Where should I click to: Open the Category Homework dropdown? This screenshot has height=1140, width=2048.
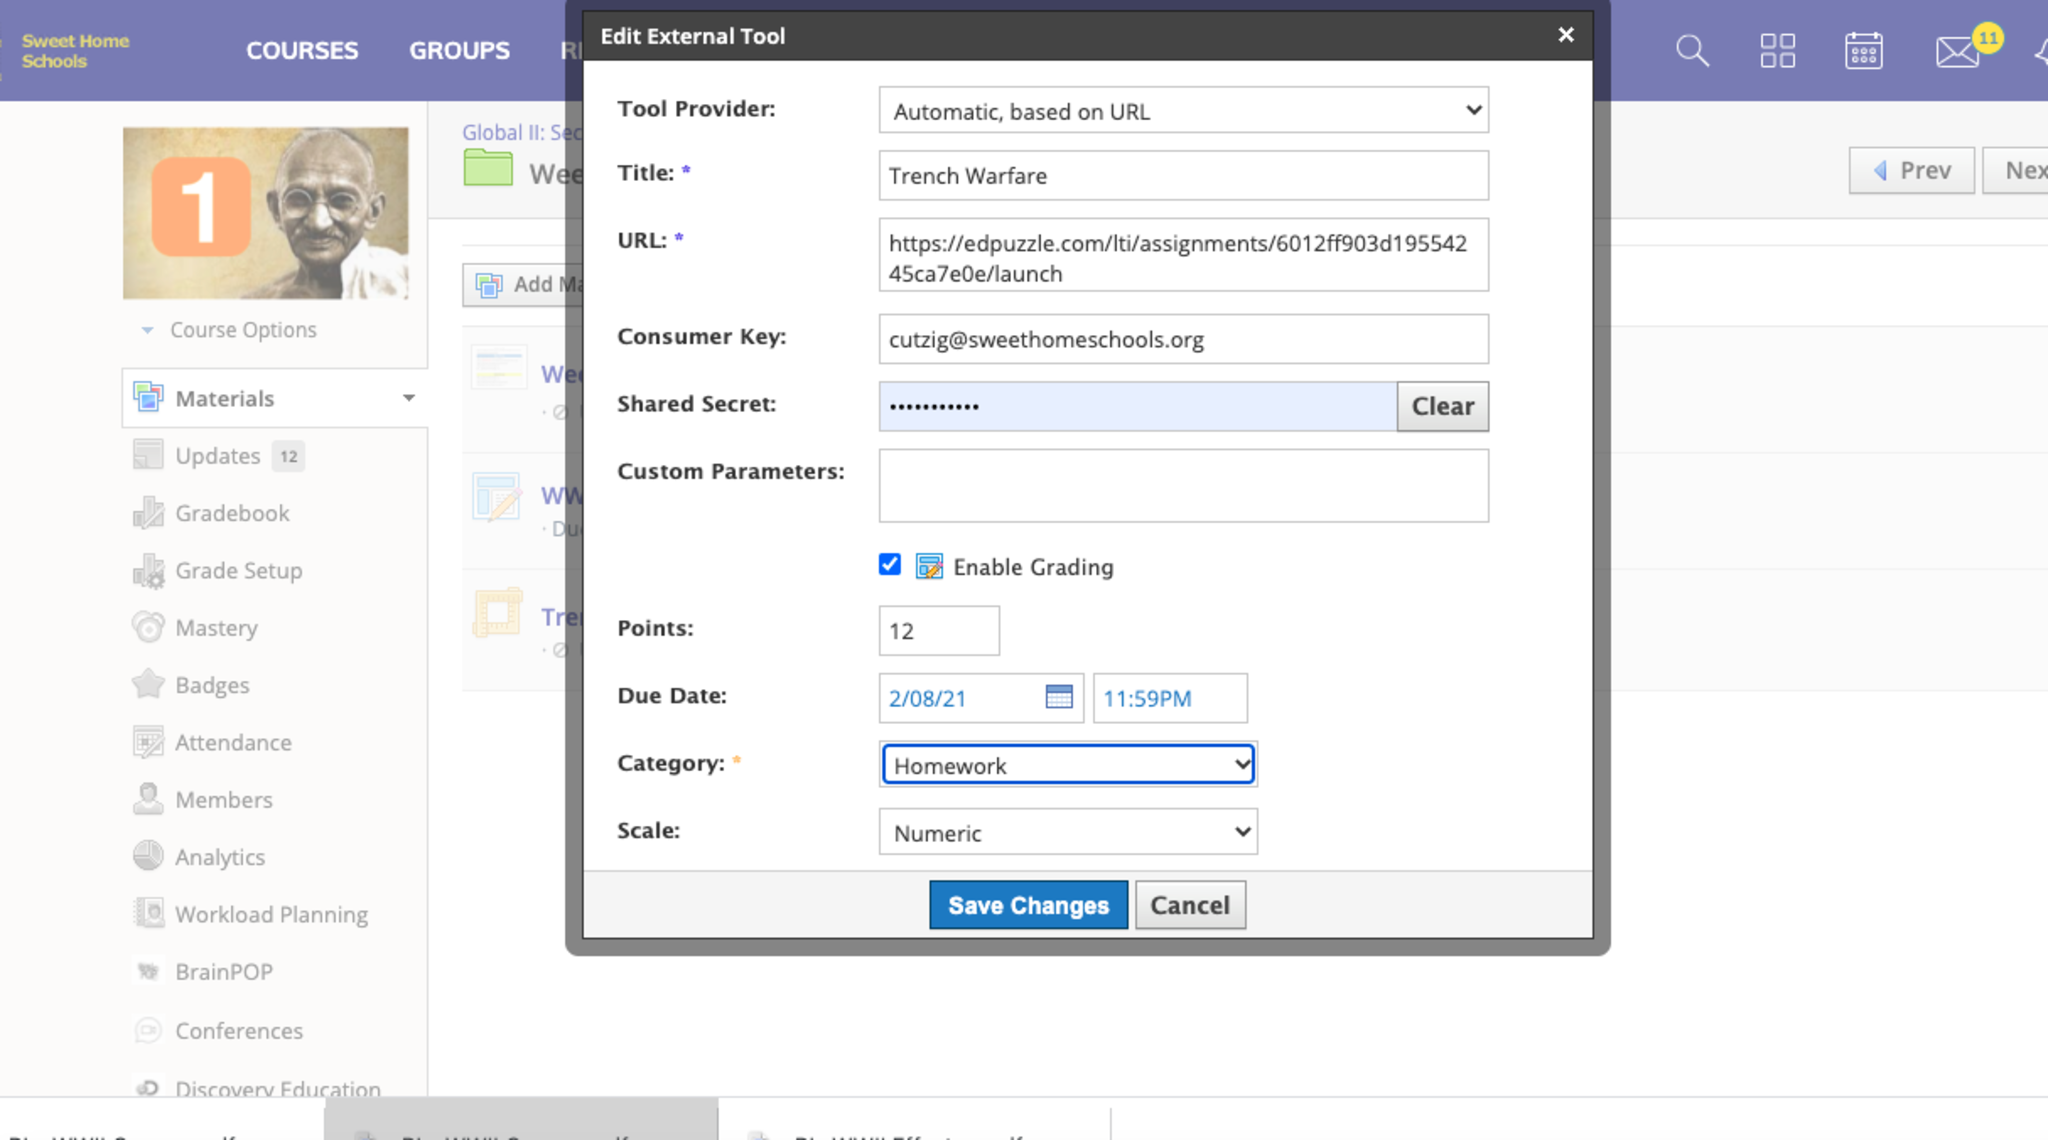[1068, 765]
